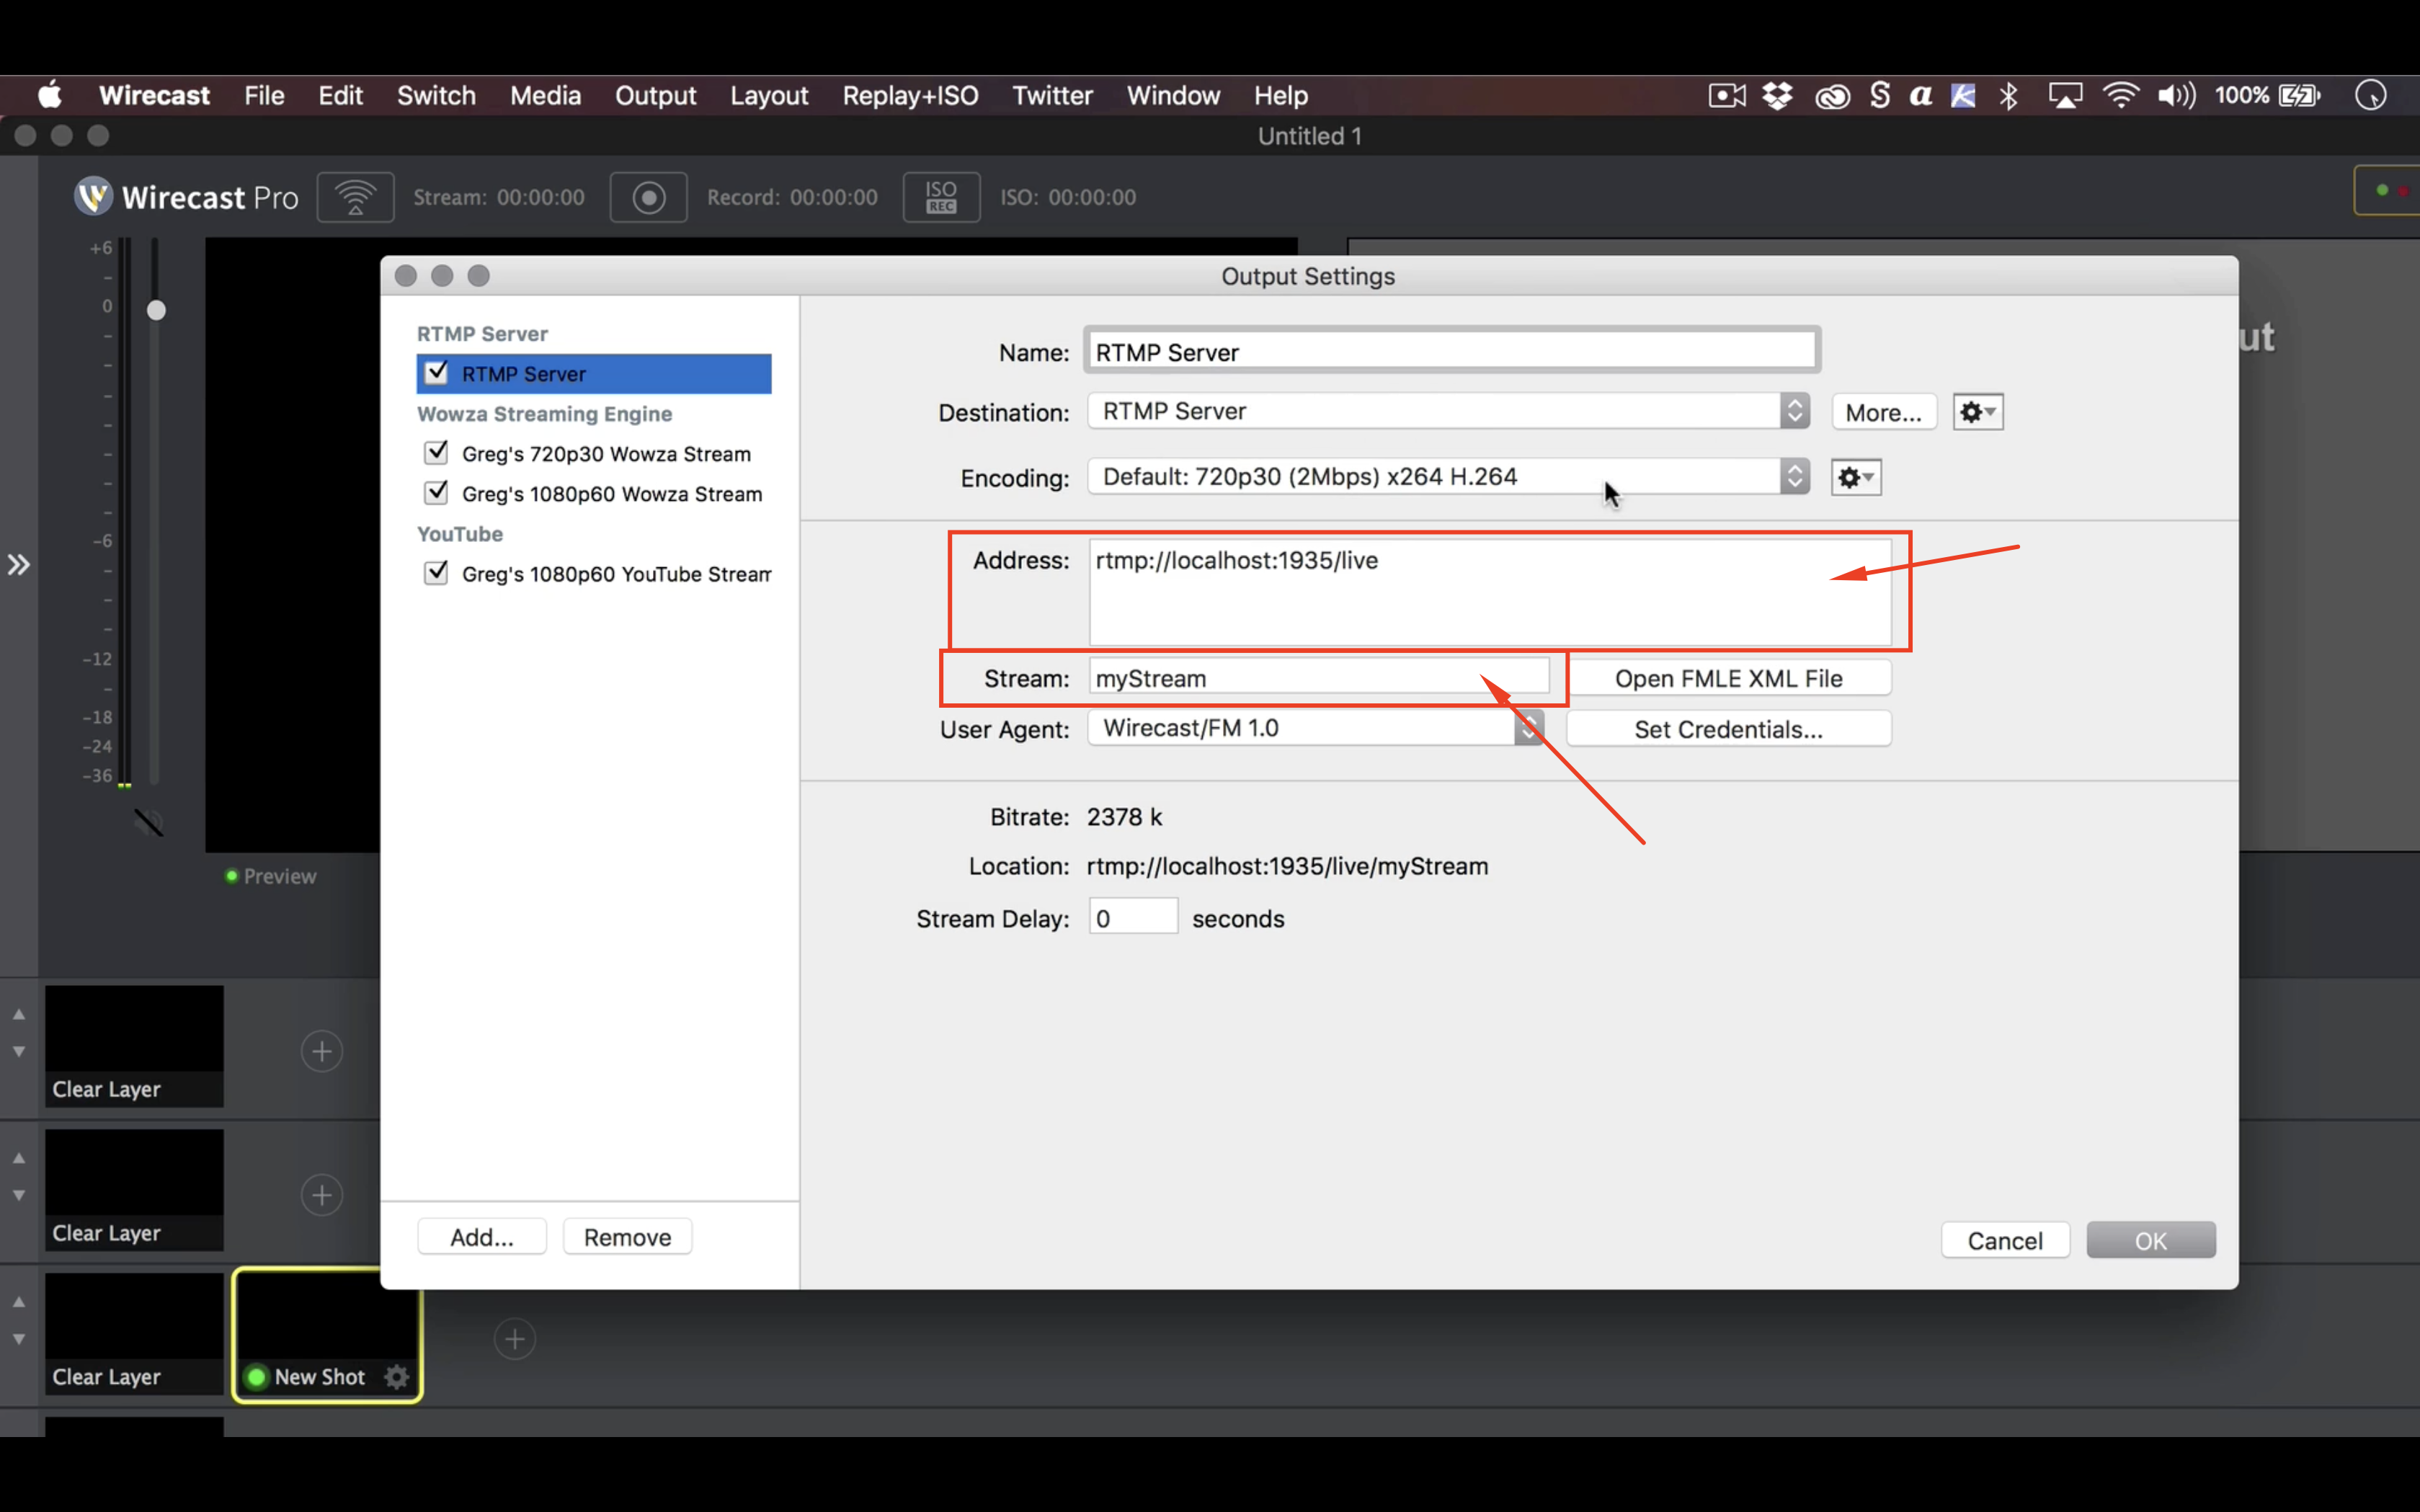Open the Output menu
Screen dimensions: 2420x1512
point(655,96)
